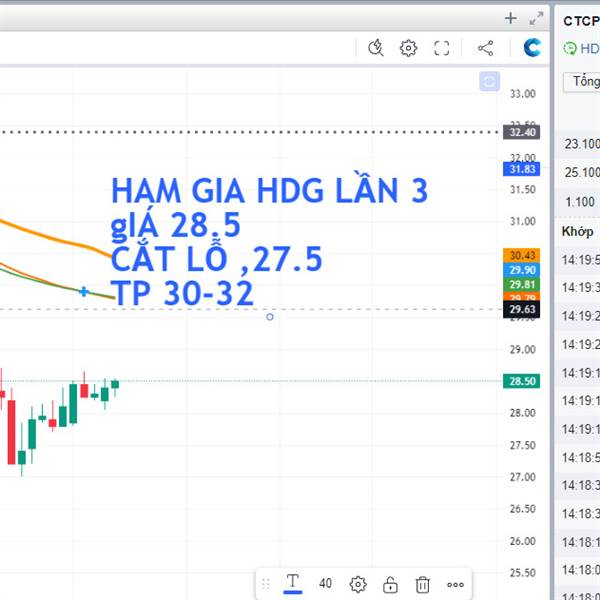Open more options three dots

455,584
